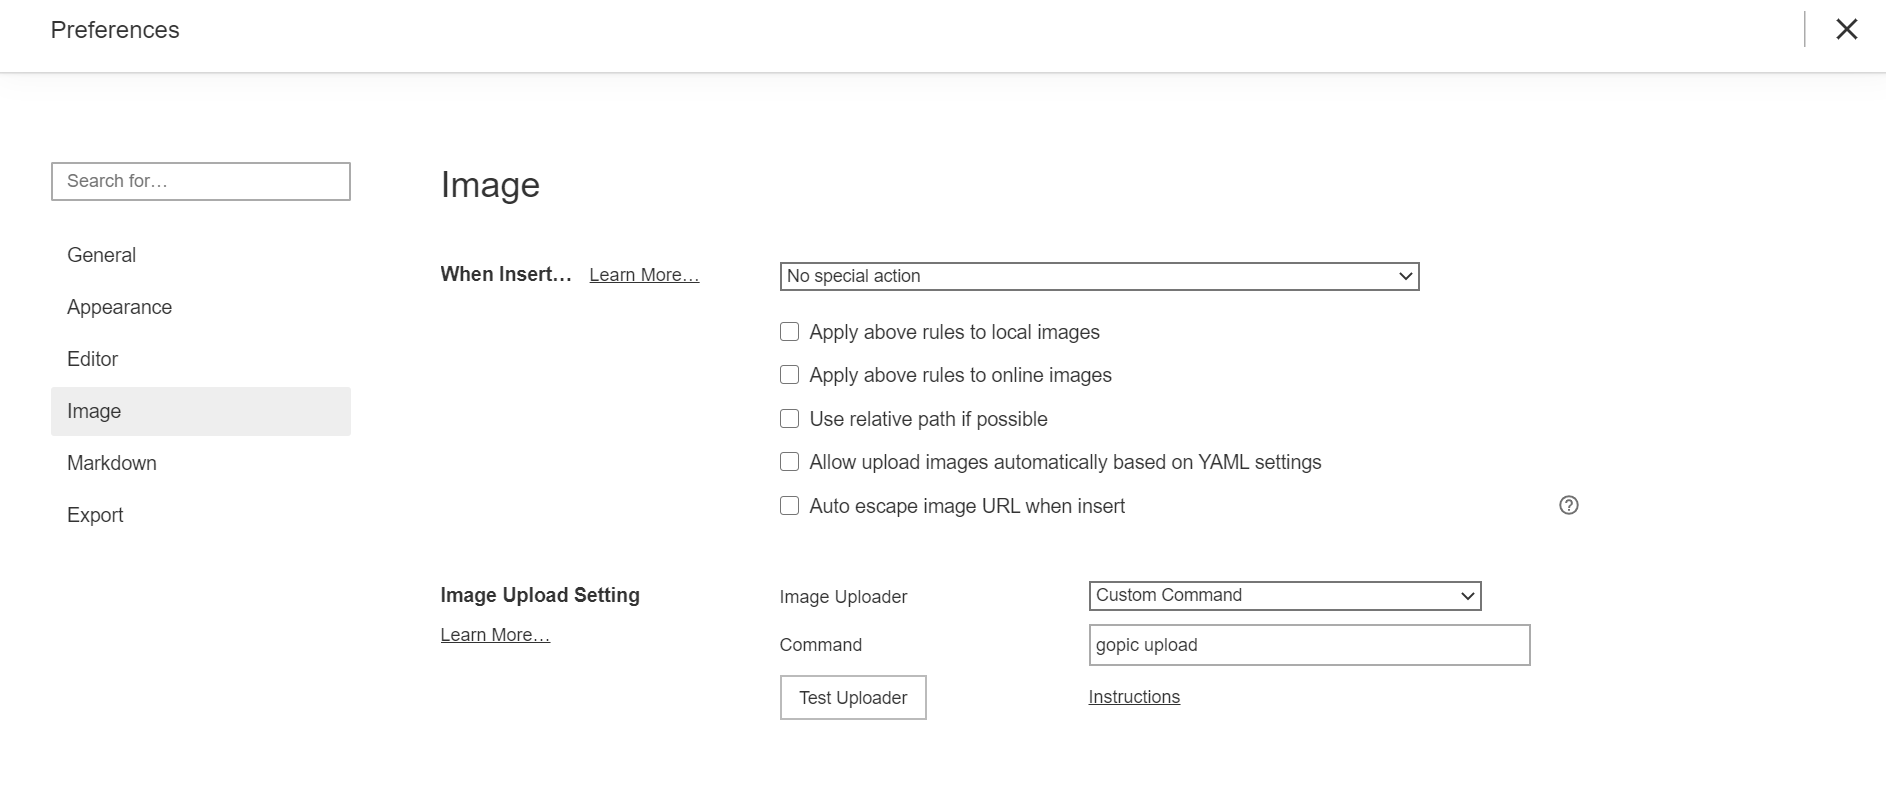The height and width of the screenshot is (789, 1886).
Task: Focus the preferences search field
Action: tap(201, 181)
